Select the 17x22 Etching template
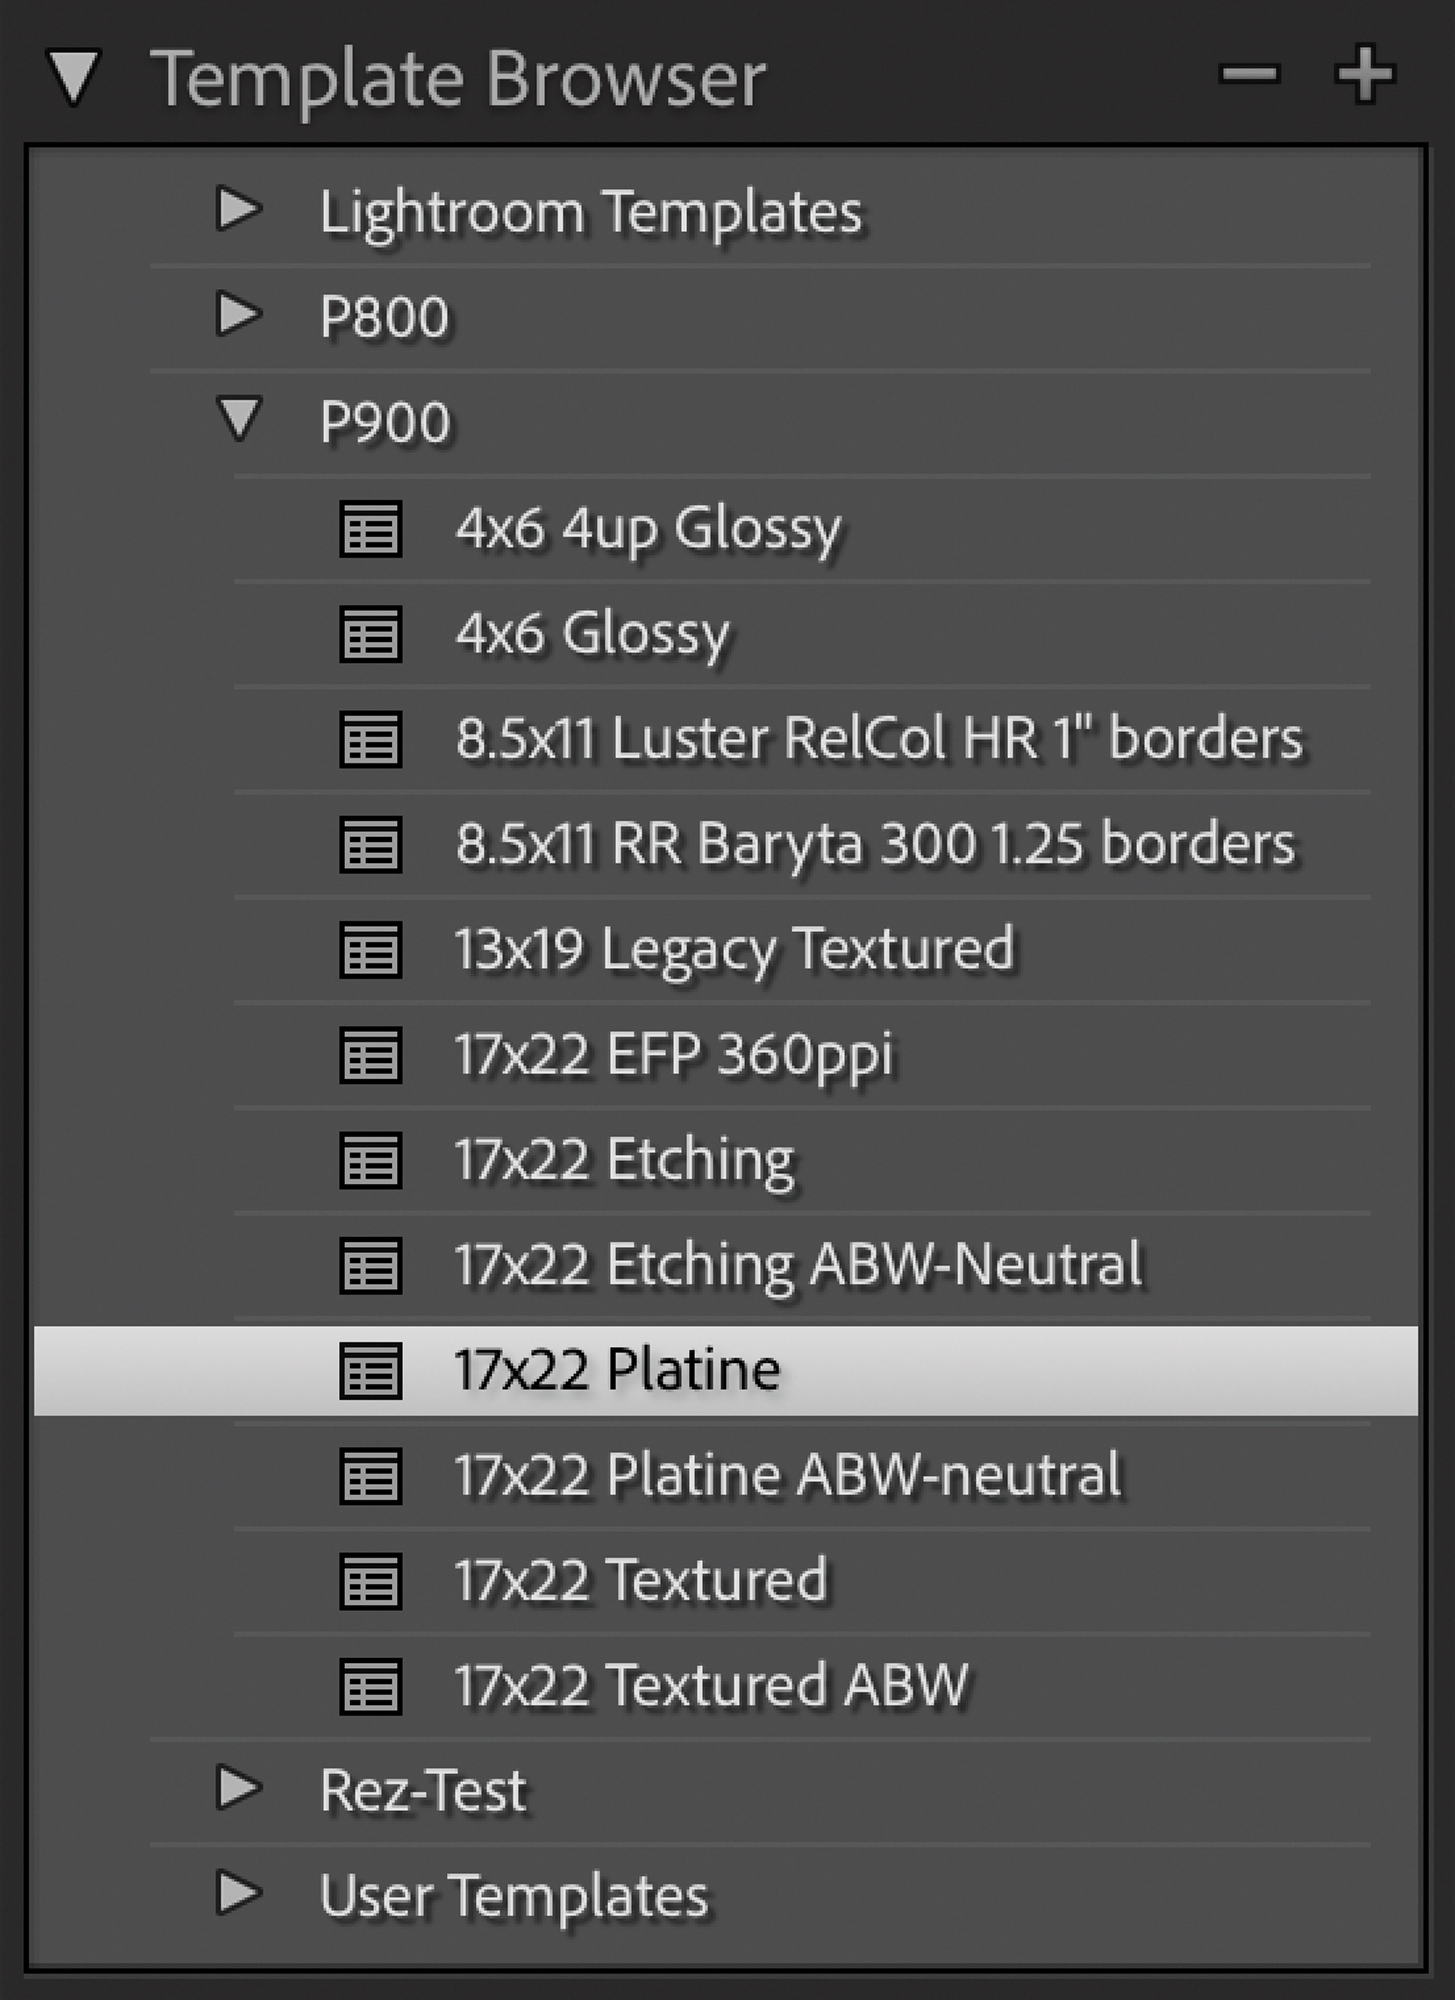This screenshot has height=2000, width=1455. tap(624, 1160)
